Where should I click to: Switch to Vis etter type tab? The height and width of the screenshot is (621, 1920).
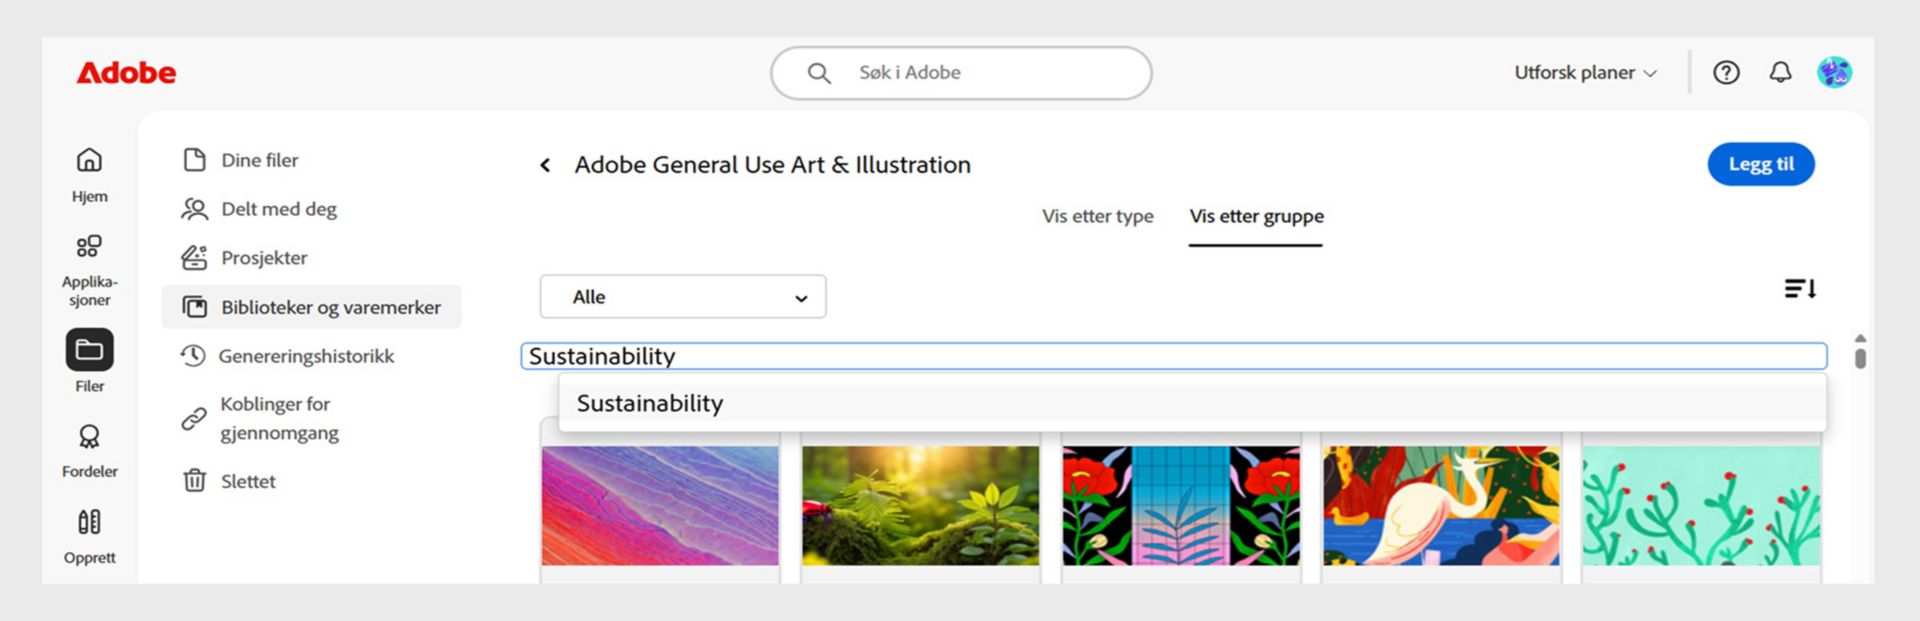(x=1097, y=216)
